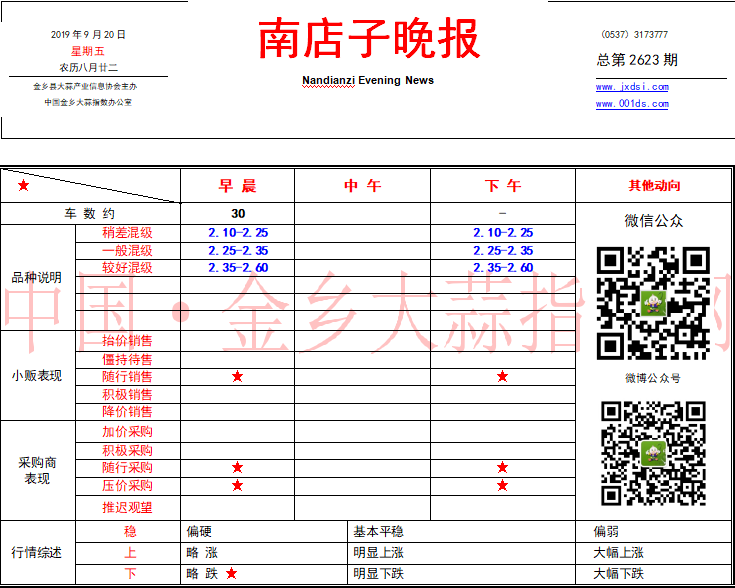Click the 随行采购 row label
The width and height of the screenshot is (735, 588).
click(x=128, y=467)
